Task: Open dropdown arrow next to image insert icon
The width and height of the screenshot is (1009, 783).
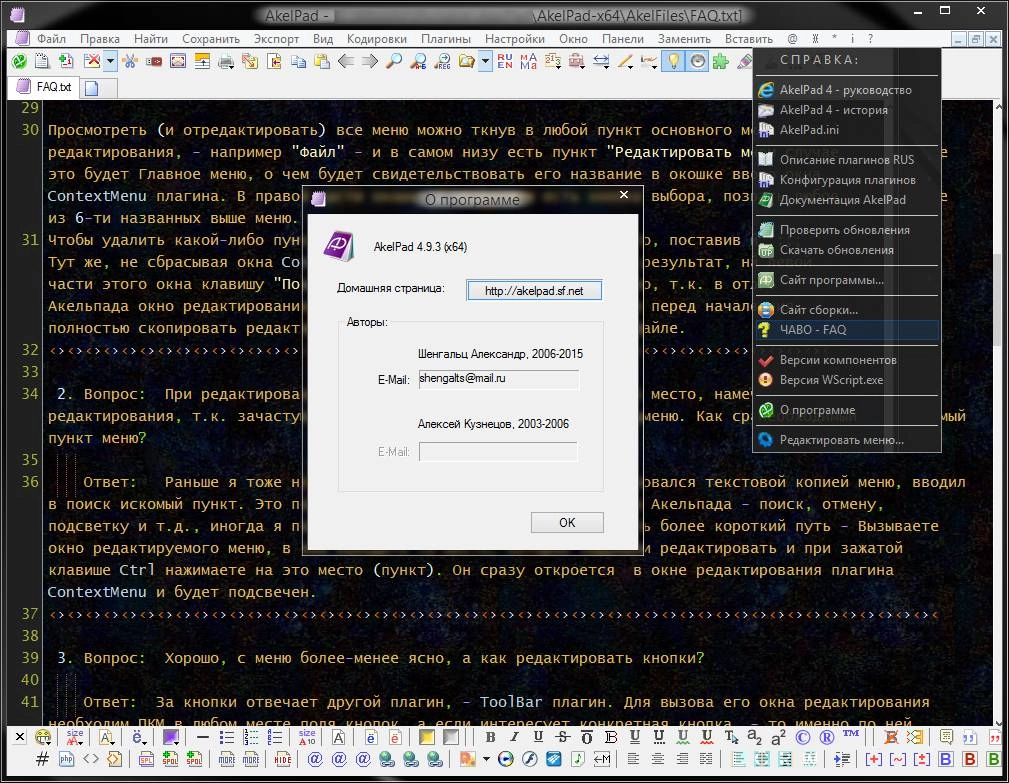Action: click(486, 759)
